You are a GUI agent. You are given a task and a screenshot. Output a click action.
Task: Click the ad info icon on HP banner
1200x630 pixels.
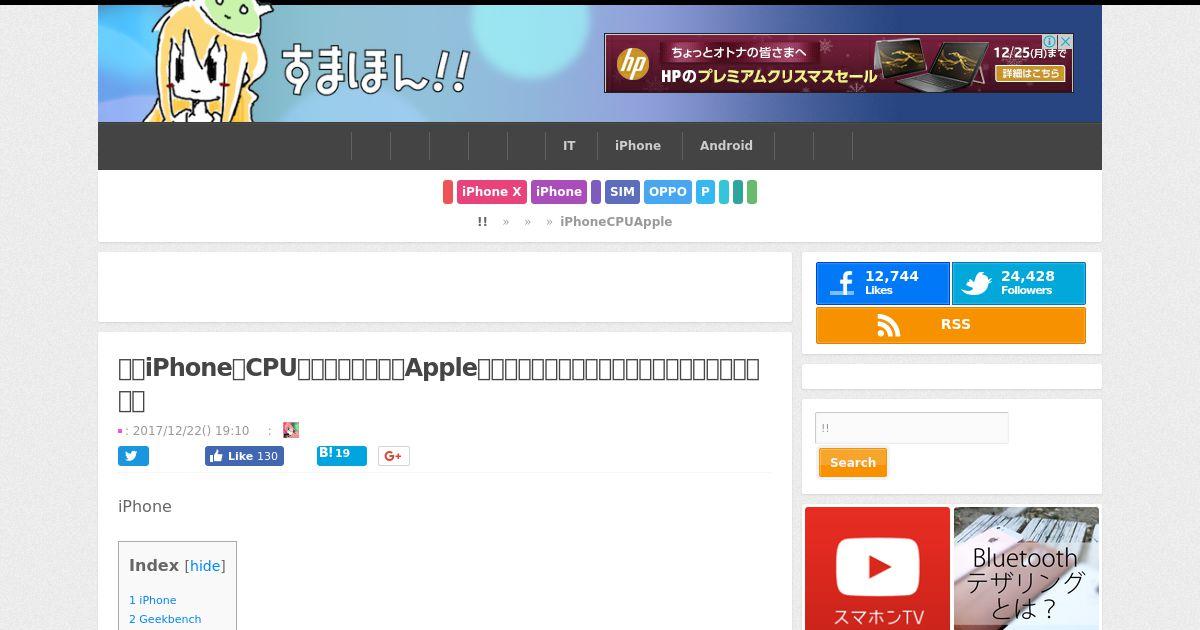[1051, 41]
